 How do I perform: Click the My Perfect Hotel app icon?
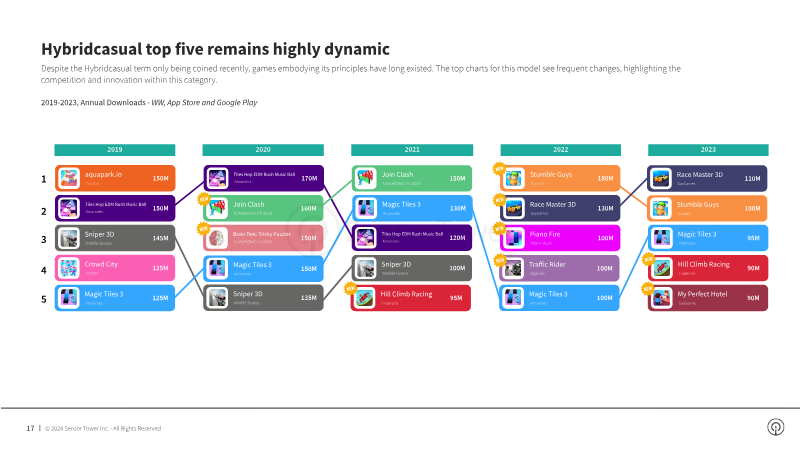(662, 298)
